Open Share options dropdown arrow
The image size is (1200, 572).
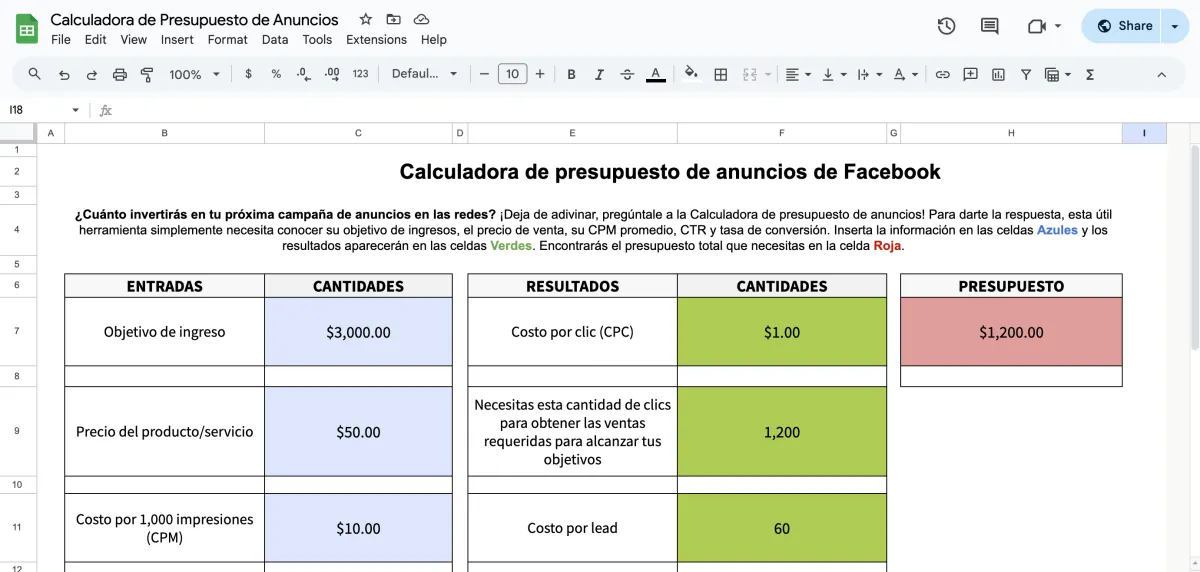[x=1174, y=26]
